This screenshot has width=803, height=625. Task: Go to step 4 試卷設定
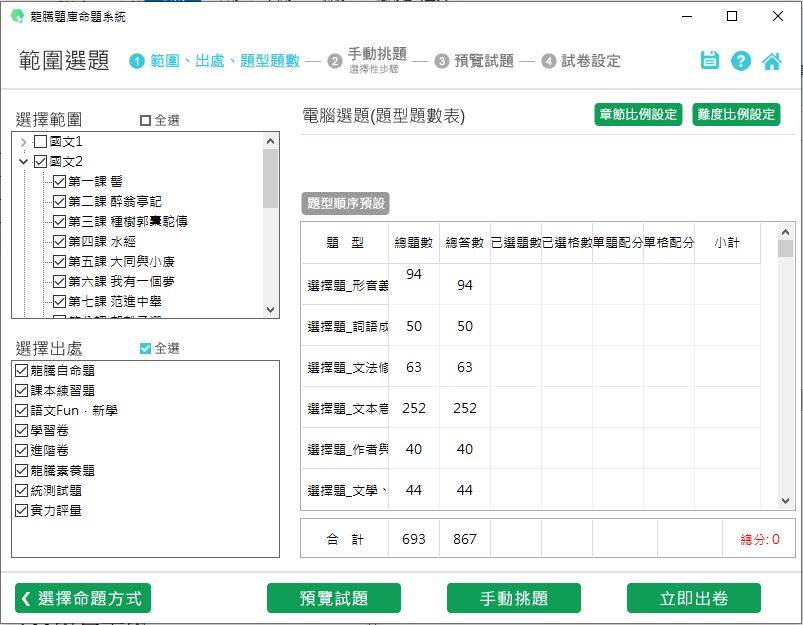(581, 61)
